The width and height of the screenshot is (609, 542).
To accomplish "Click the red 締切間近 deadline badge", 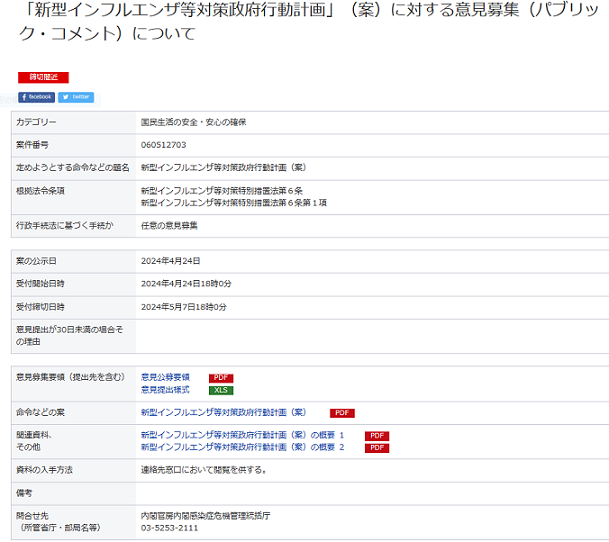I will (43, 77).
